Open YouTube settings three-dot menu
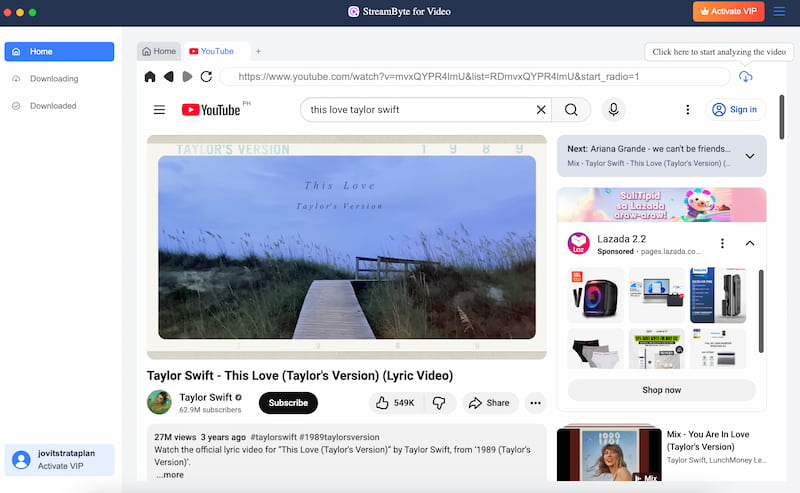Viewport: 800px width, 493px height. (687, 110)
